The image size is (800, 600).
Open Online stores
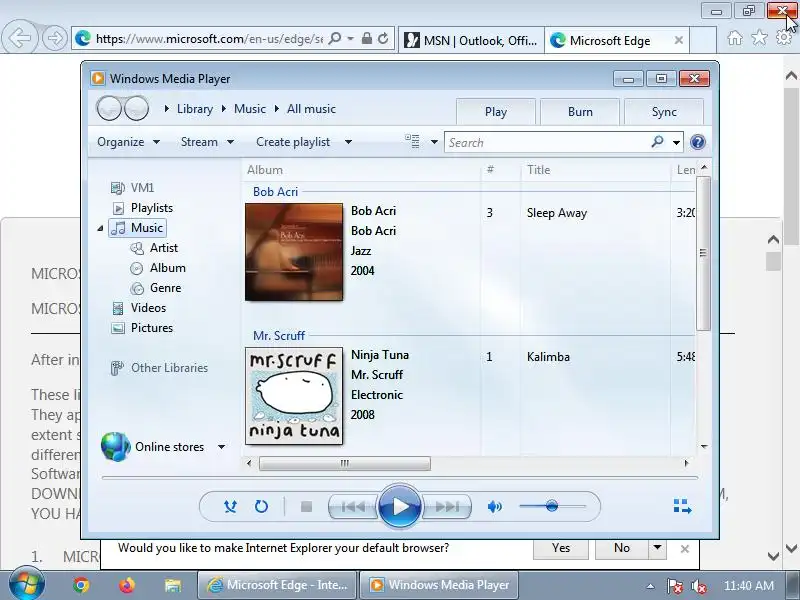(153, 446)
